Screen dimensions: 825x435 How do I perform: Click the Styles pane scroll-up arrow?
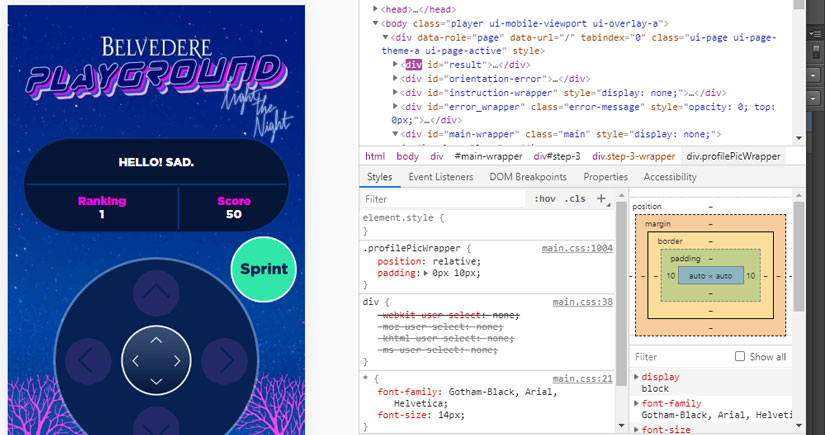click(x=621, y=195)
